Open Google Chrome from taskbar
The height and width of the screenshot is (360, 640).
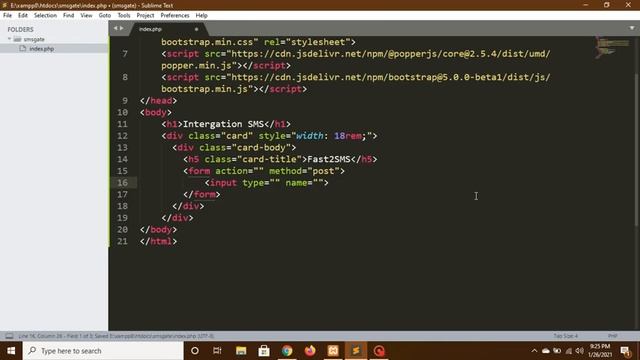pos(287,351)
